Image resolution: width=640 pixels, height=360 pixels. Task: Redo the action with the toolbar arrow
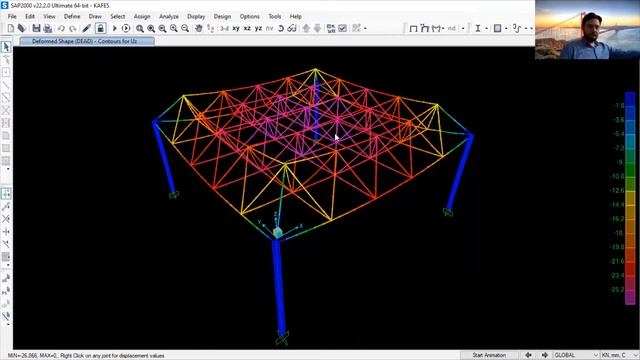[x=73, y=28]
